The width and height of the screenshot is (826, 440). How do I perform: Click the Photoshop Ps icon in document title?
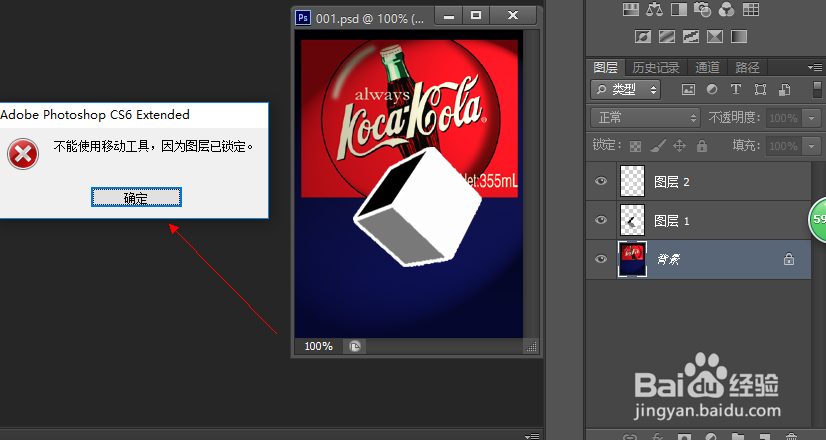pyautogui.click(x=303, y=18)
